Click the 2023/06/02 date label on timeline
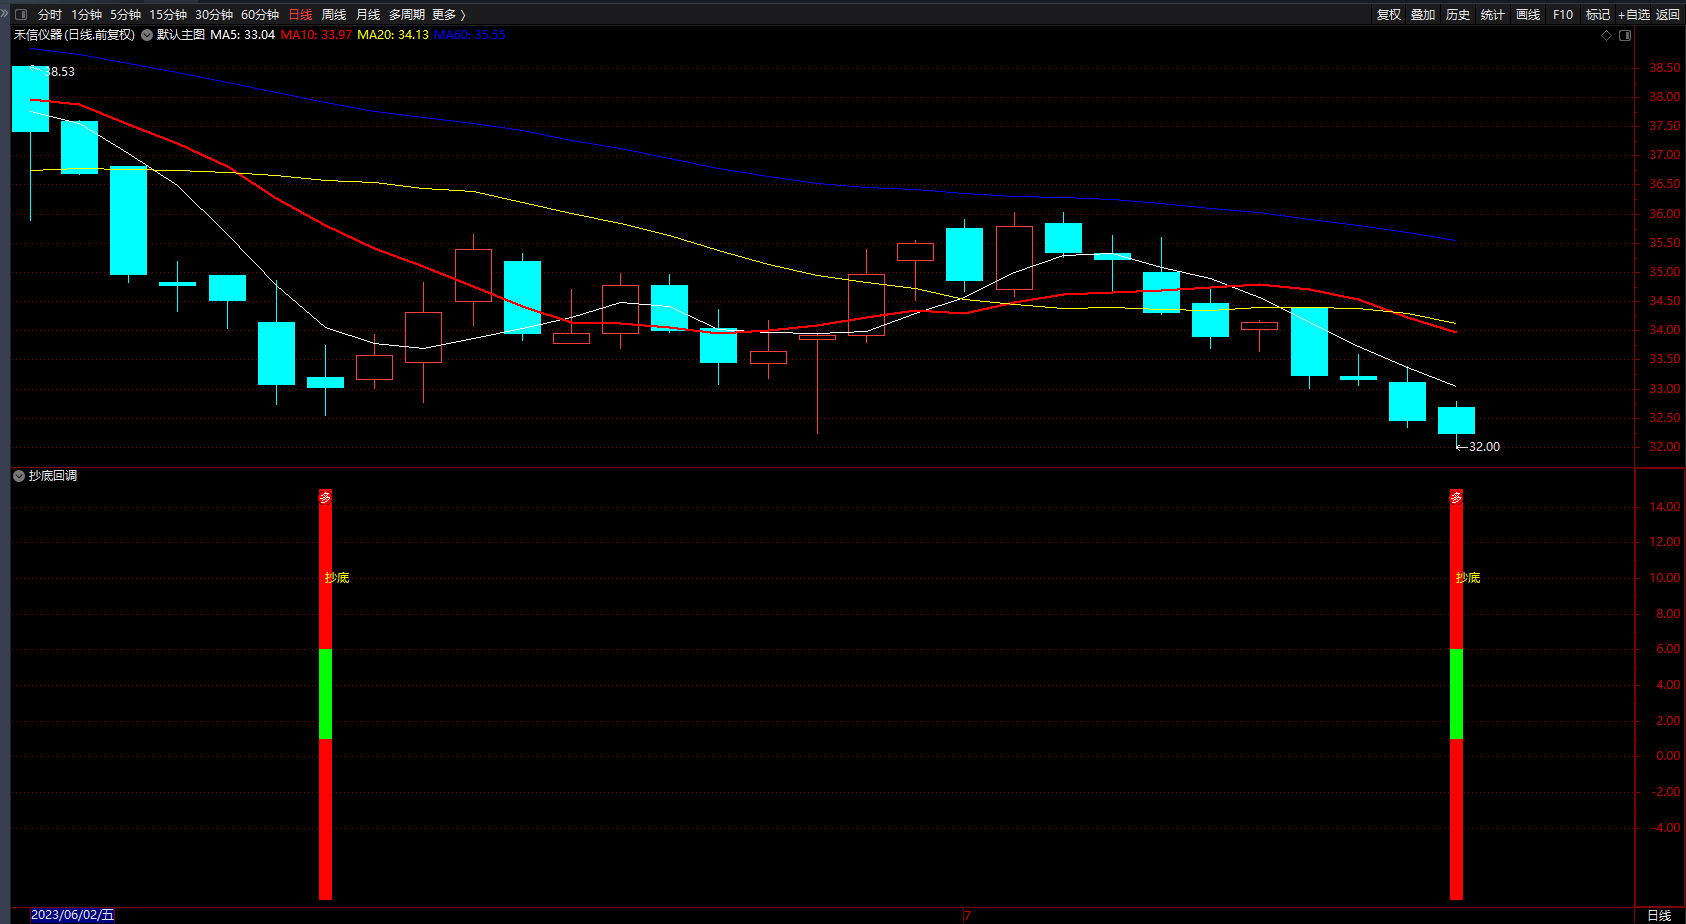The height and width of the screenshot is (924, 1686). (x=72, y=915)
